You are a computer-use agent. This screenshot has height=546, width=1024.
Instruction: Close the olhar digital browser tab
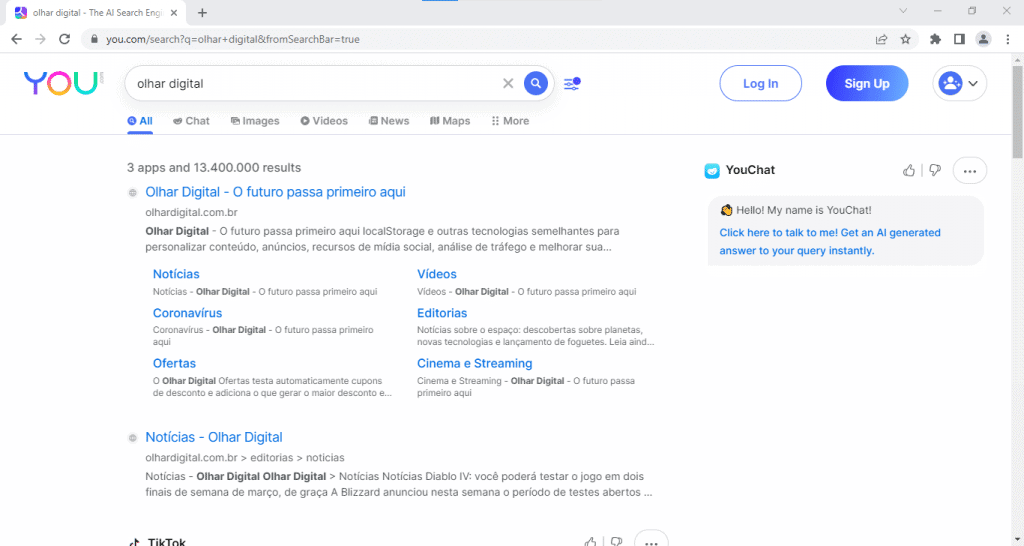(173, 12)
